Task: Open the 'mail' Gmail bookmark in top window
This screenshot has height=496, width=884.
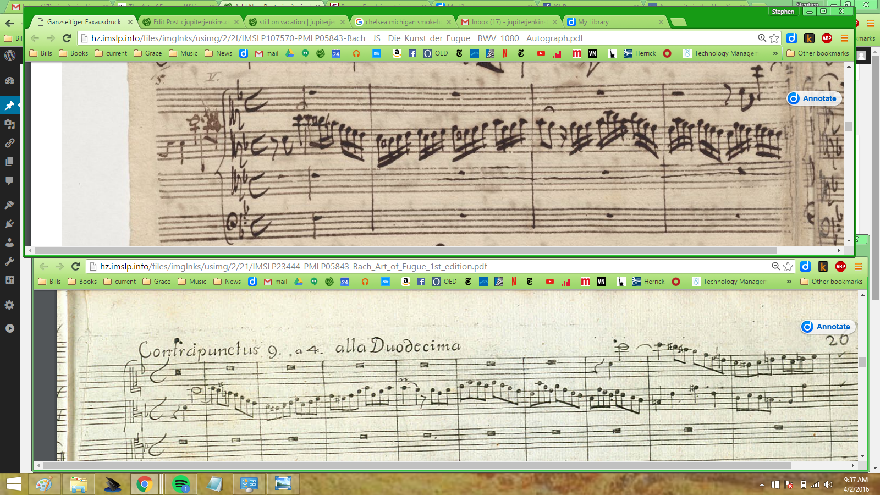Action: tap(267, 54)
